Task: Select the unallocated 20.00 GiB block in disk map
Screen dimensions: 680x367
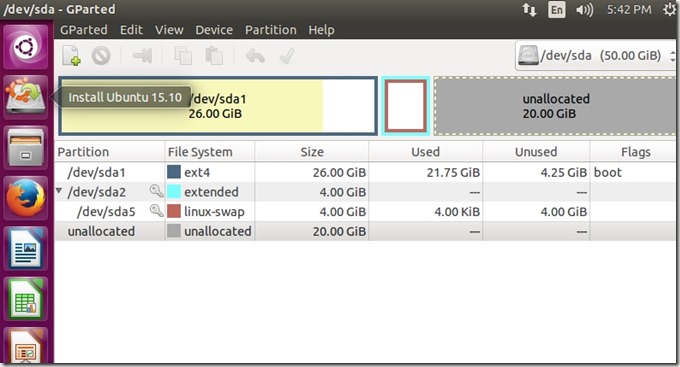Action: click(x=555, y=106)
